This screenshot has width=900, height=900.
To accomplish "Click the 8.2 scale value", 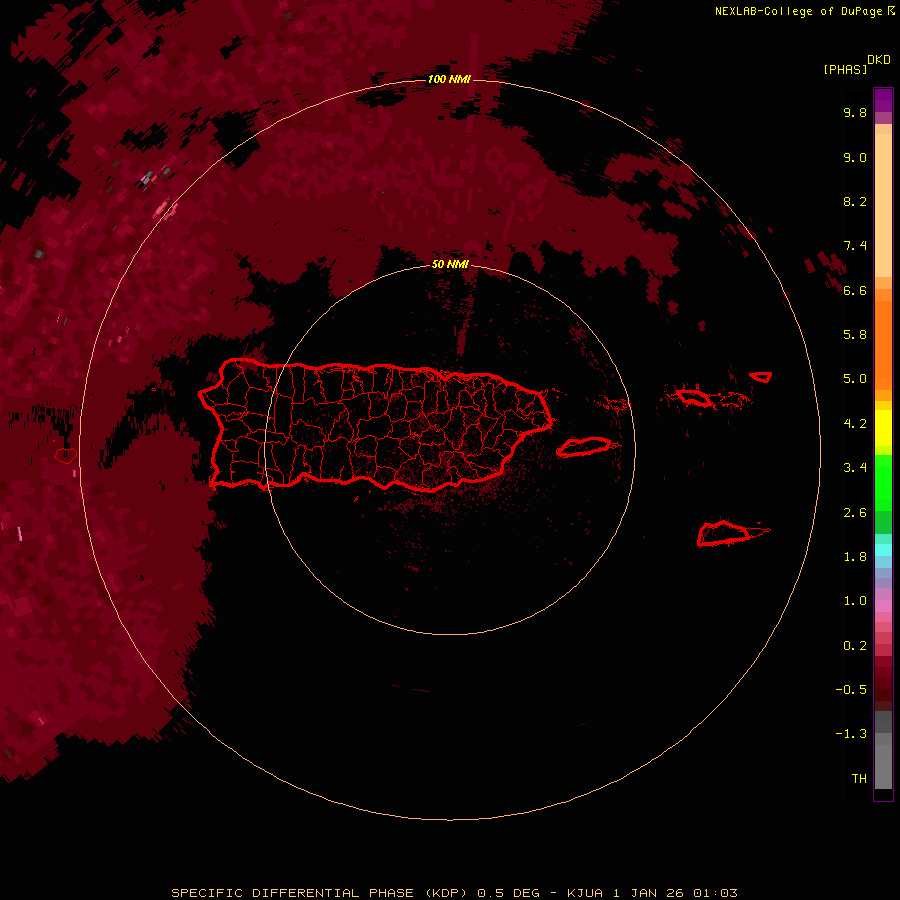I will [x=855, y=202].
